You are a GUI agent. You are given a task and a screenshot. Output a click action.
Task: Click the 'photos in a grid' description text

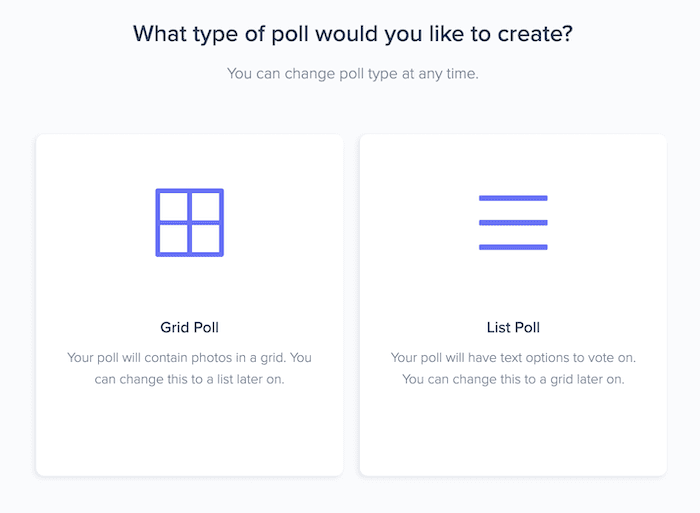tap(238, 358)
